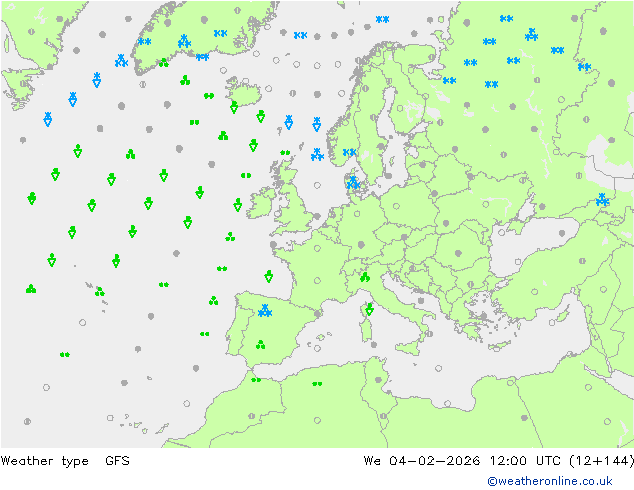Image resolution: width=634 pixels, height=490 pixels.
Task: Click the green rain symbol beside the Azores
Action: [x=99, y=291]
